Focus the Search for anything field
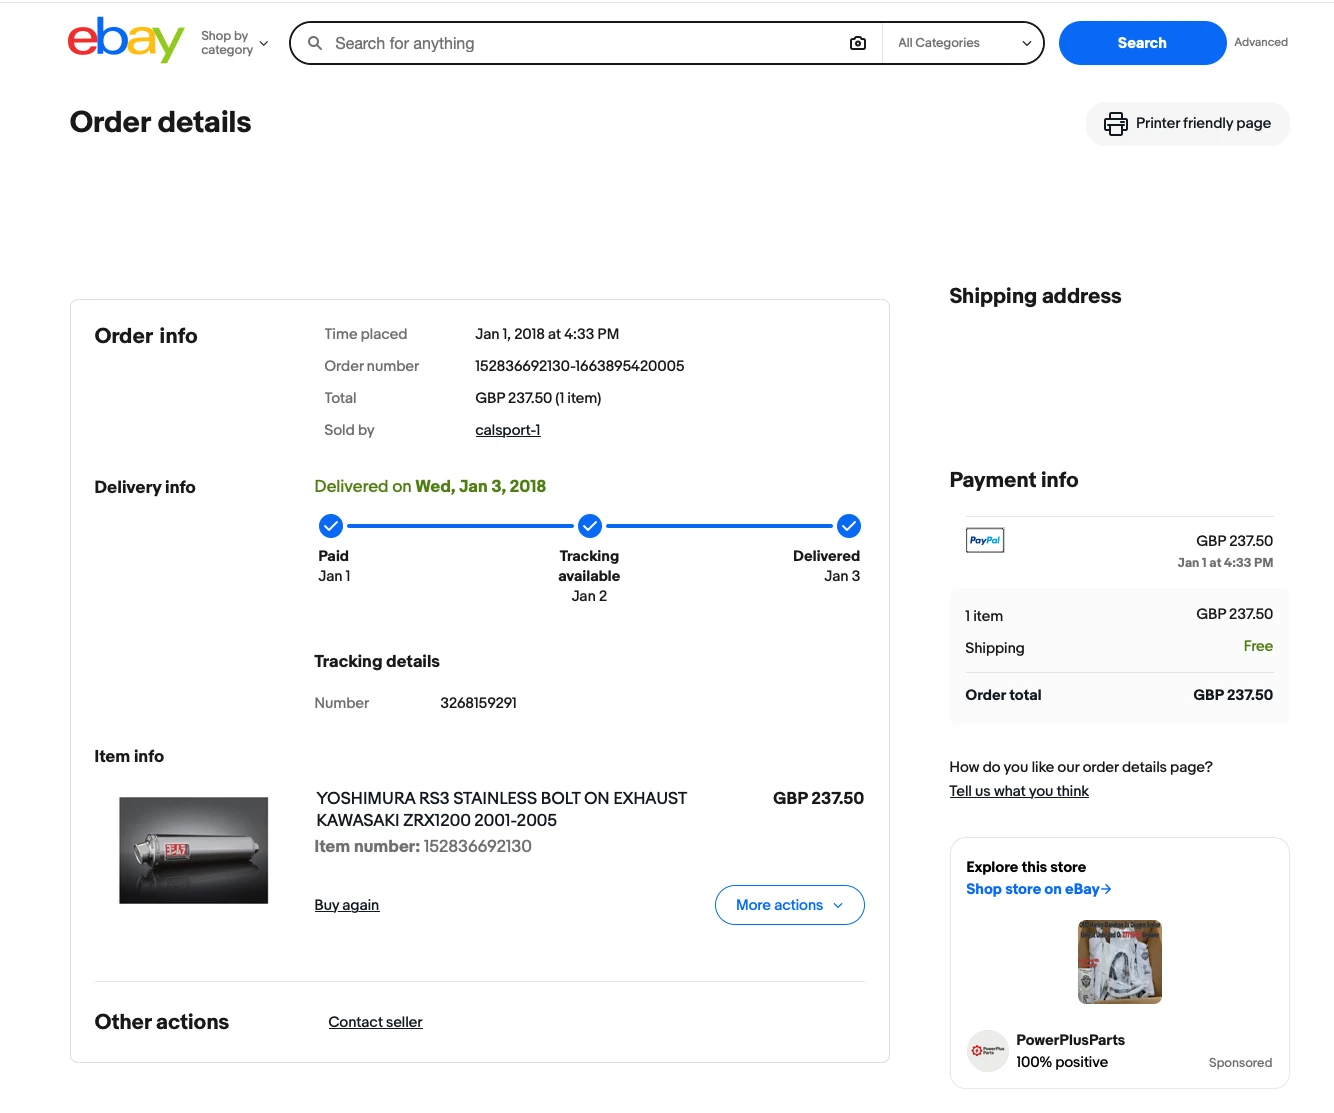Image resolution: width=1334 pixels, height=1113 pixels. [585, 43]
